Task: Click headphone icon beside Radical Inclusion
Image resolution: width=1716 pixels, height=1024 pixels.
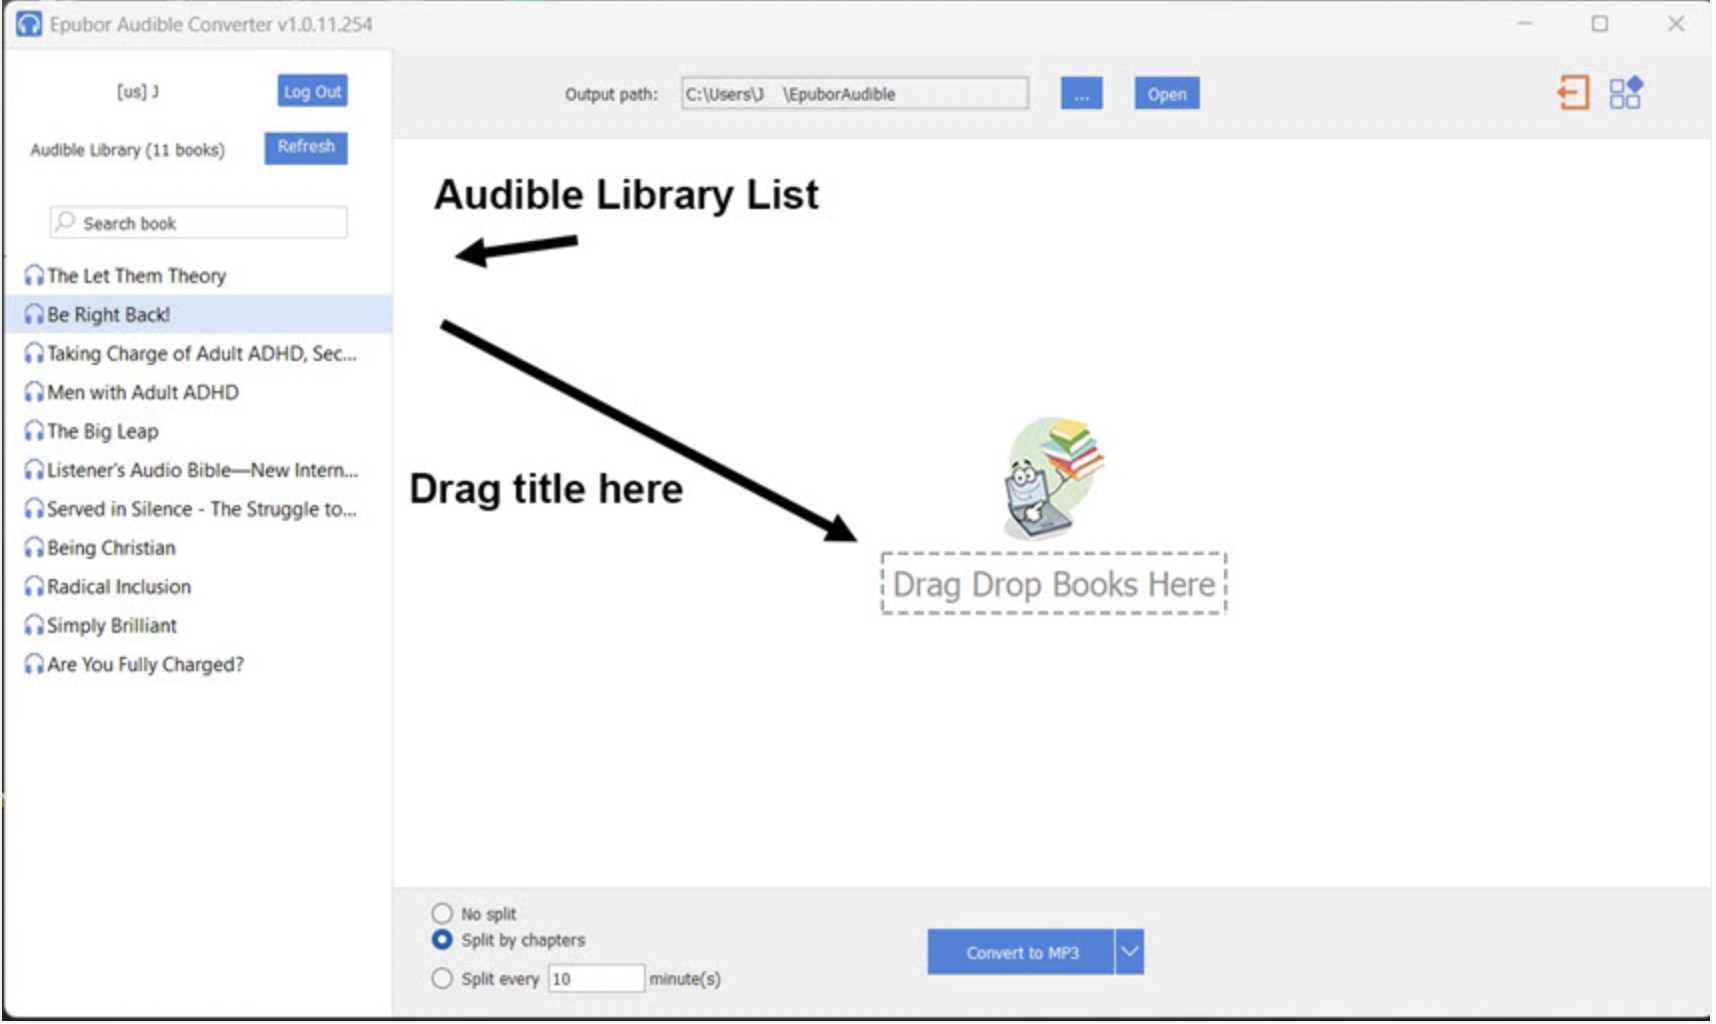Action: pos(35,587)
